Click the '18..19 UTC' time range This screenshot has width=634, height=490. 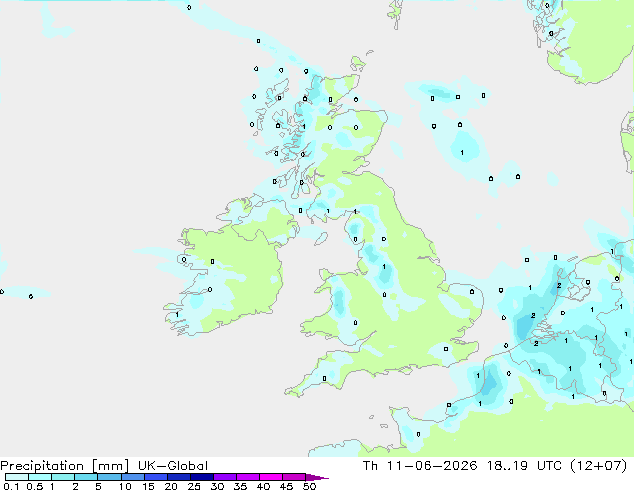pos(524,466)
